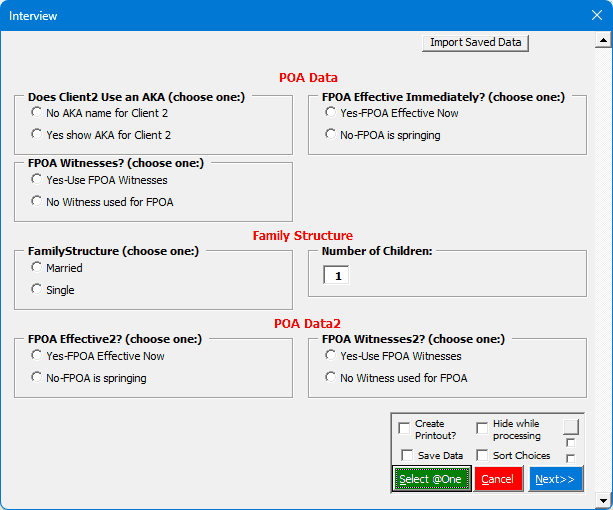Select the Married family structure option

37,267
